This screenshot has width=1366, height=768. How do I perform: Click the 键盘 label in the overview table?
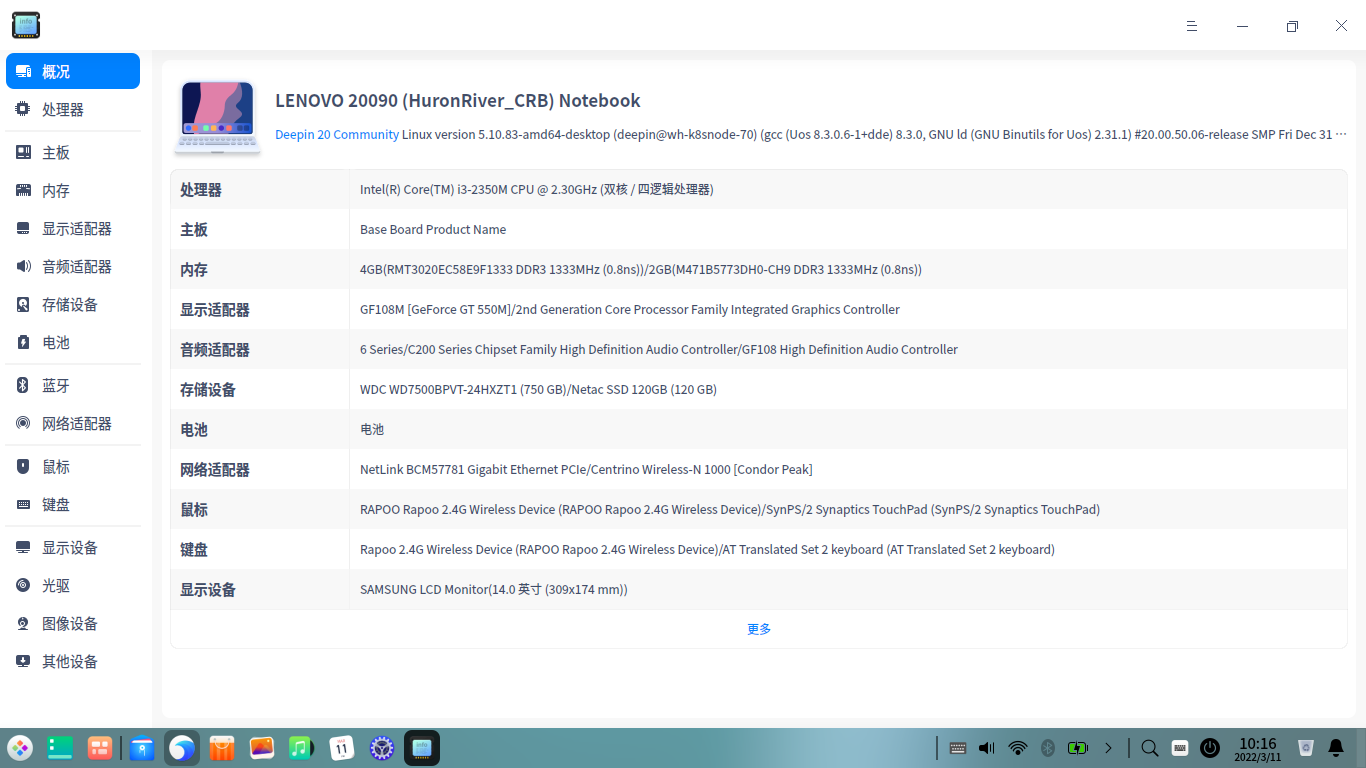[194, 549]
